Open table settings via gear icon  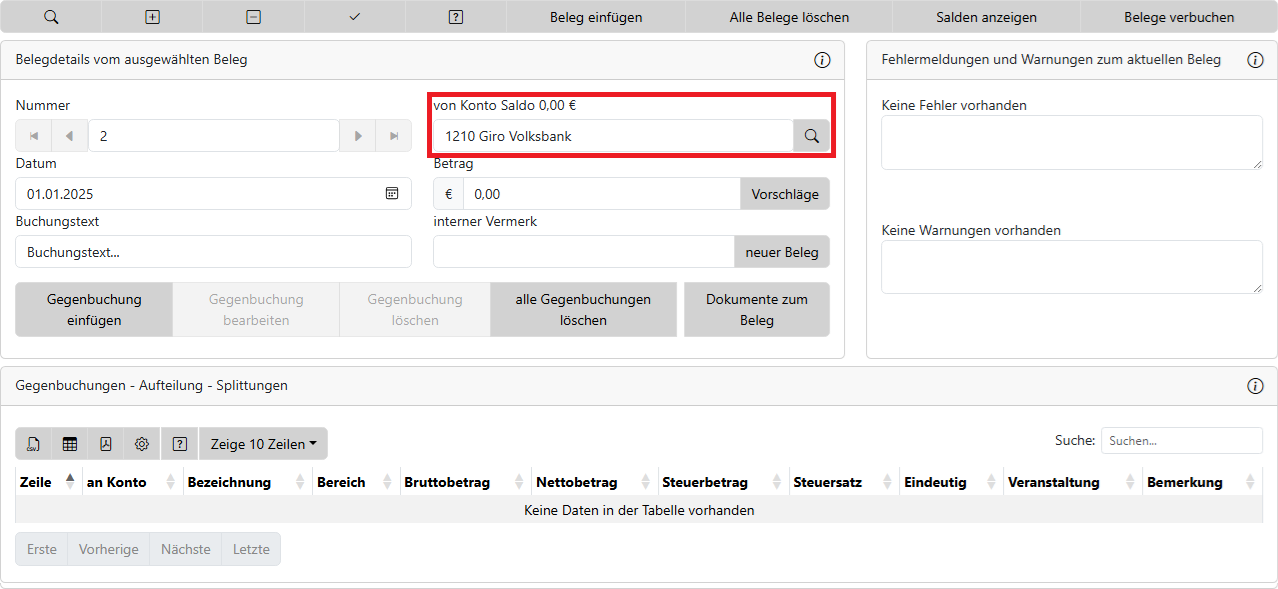[142, 444]
